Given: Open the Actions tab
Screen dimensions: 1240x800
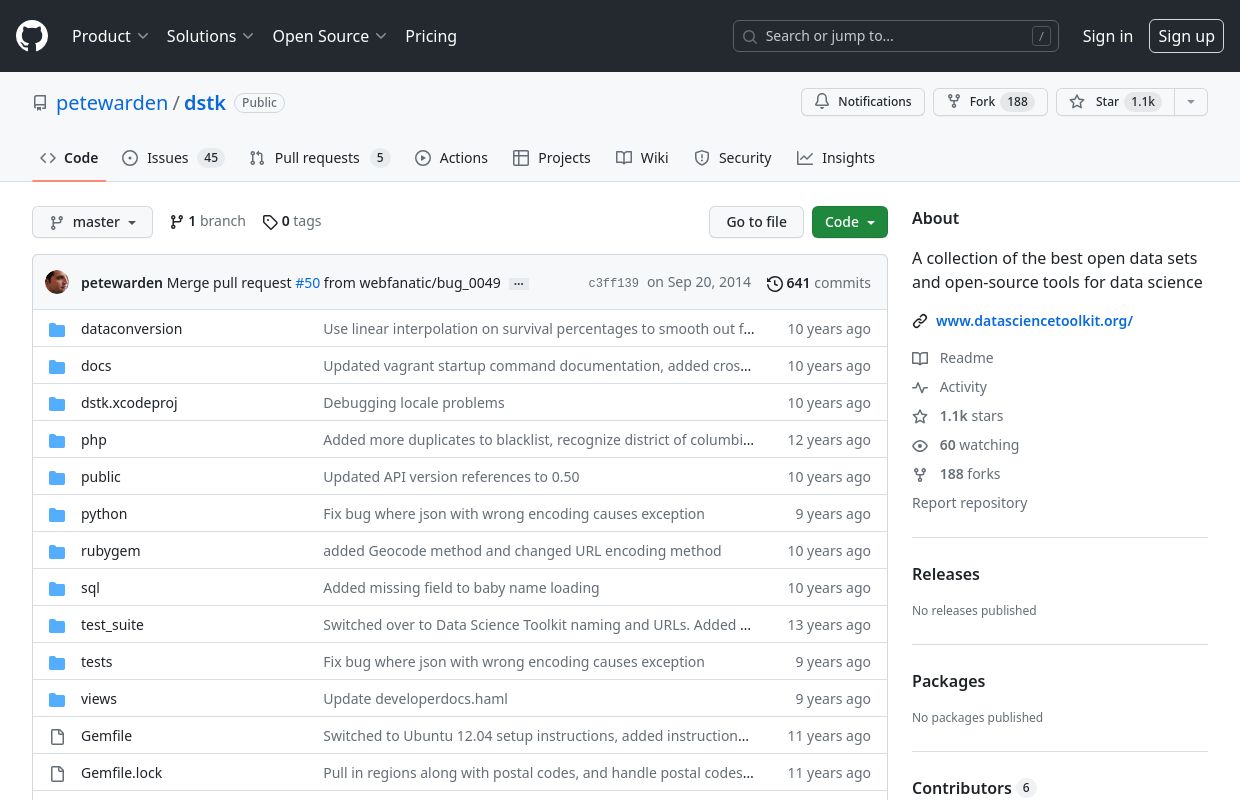Looking at the screenshot, I should [x=451, y=158].
